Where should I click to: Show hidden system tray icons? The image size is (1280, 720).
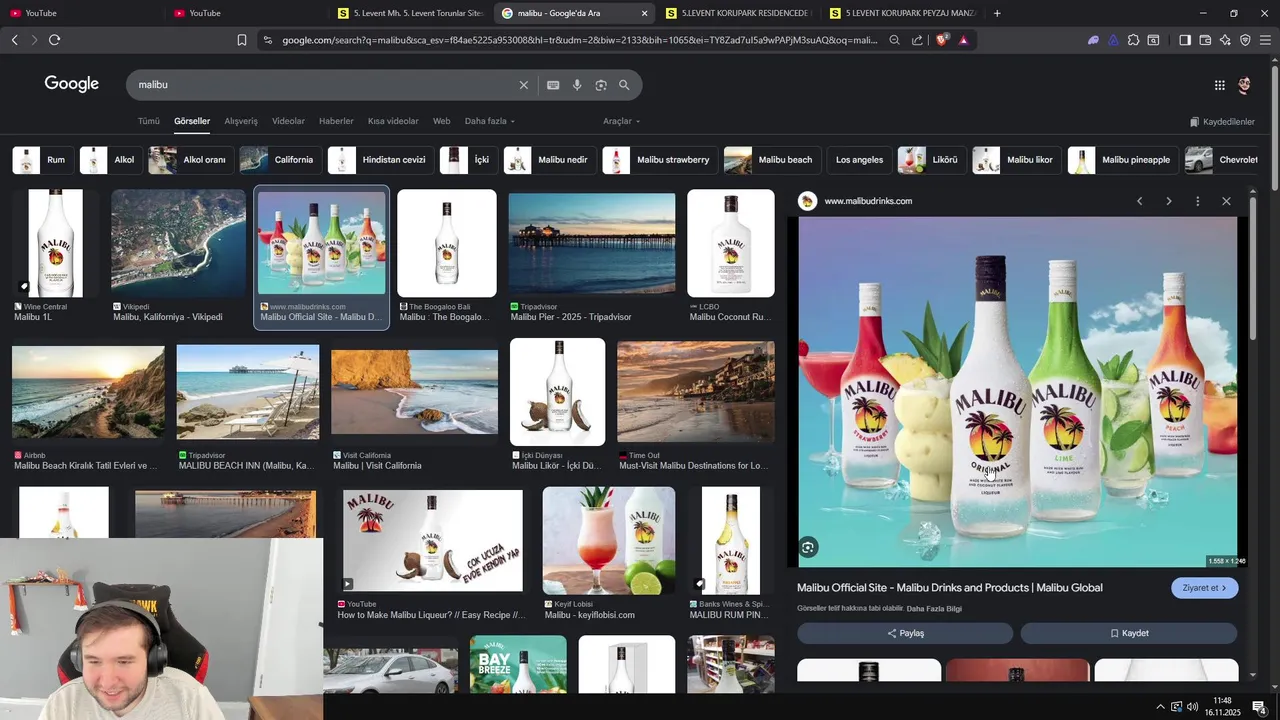[1160, 707]
